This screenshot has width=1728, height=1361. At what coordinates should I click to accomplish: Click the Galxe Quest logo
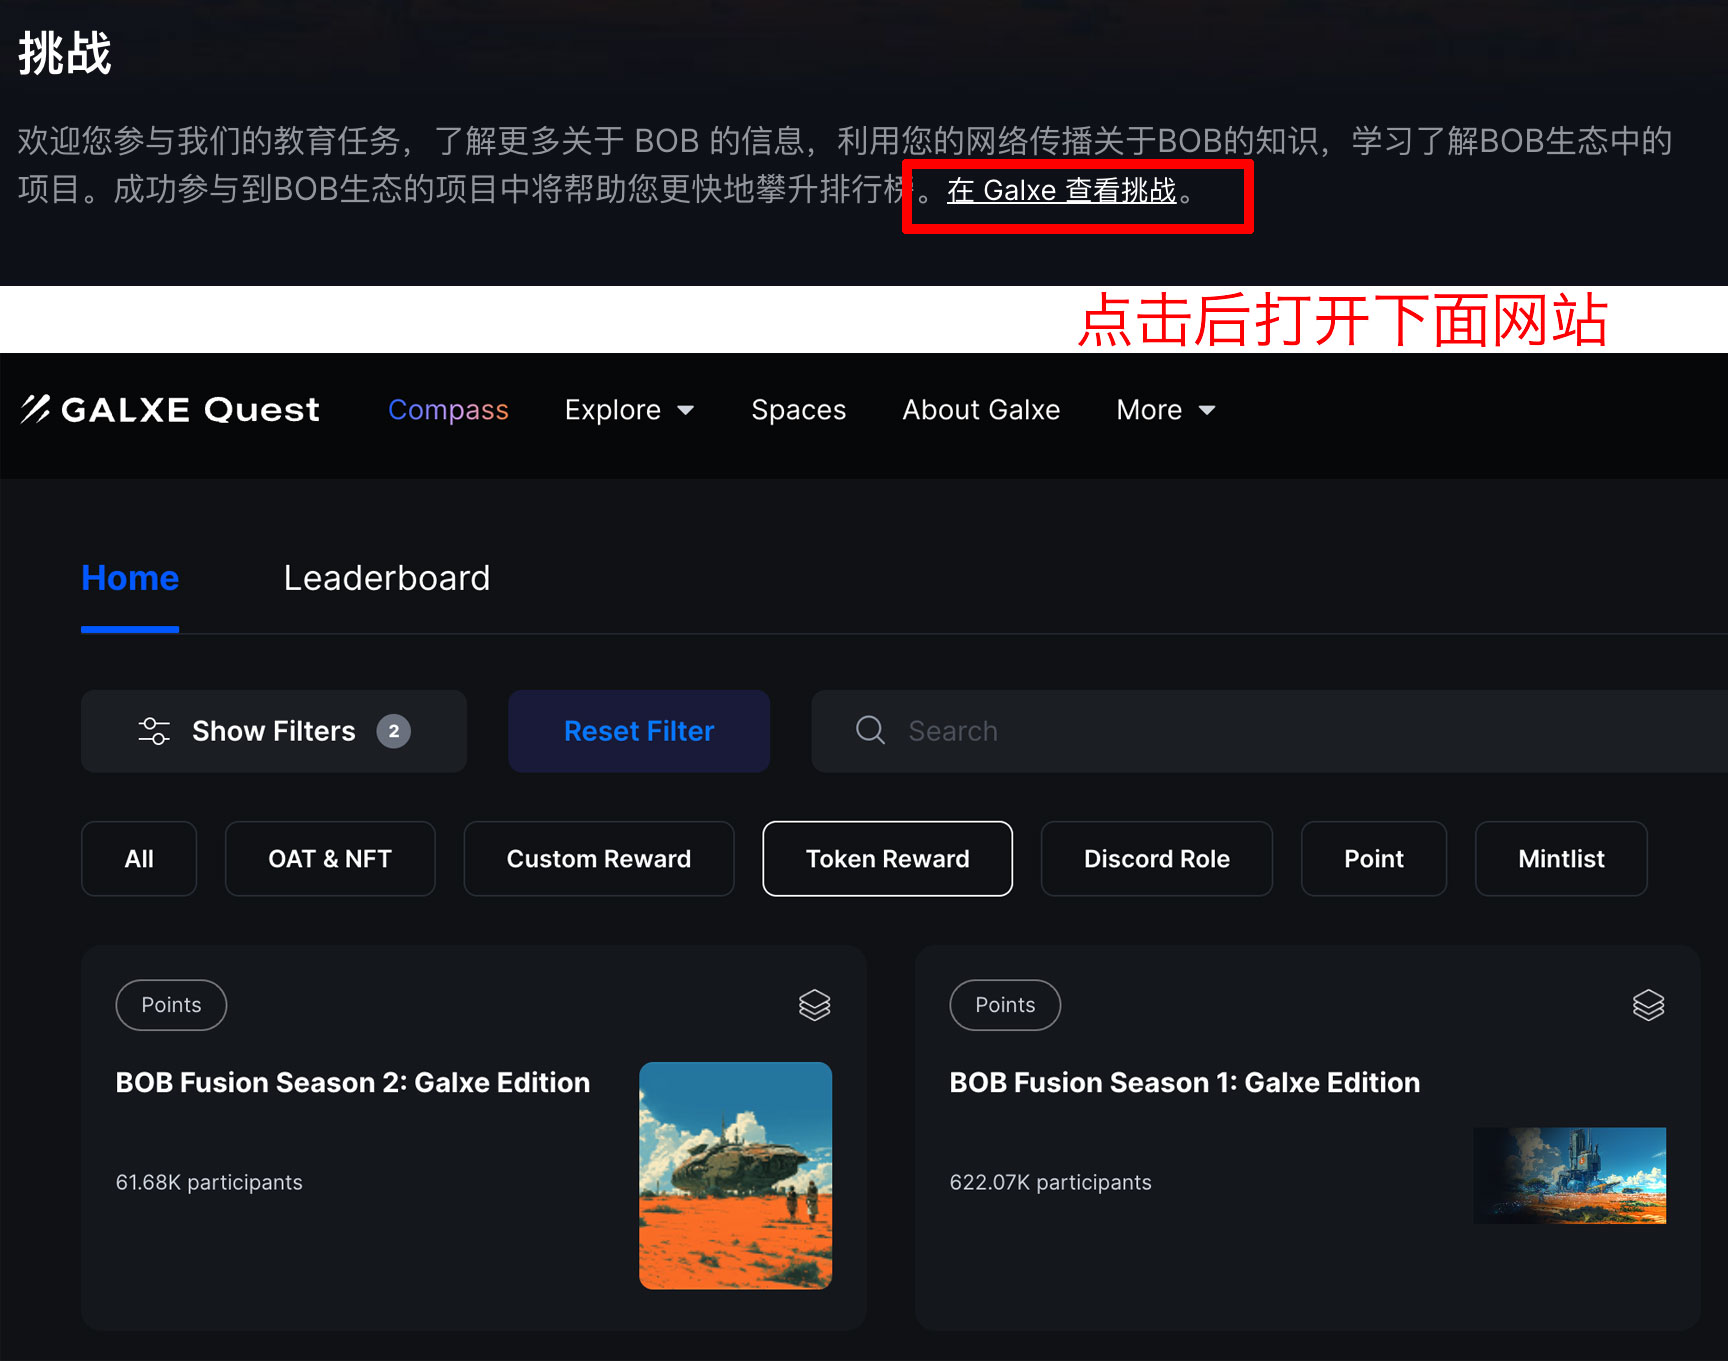pos(171,409)
